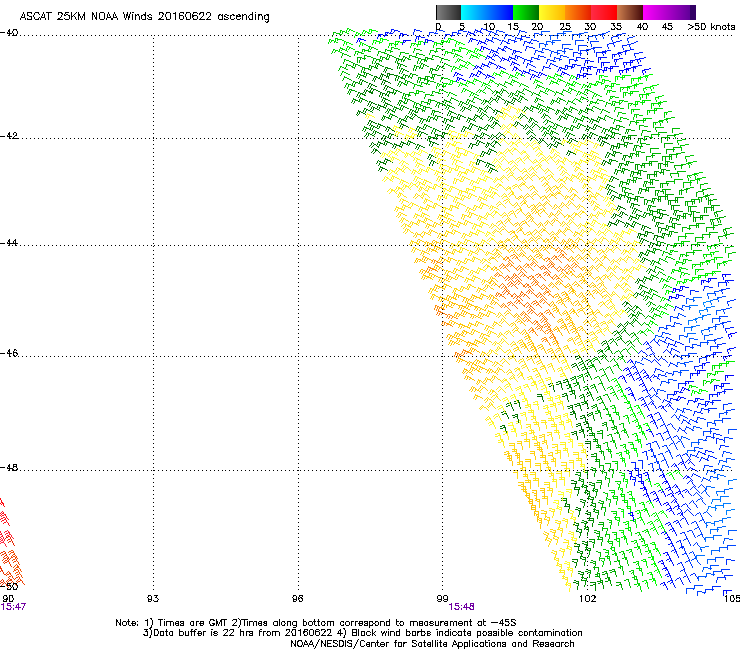
Task: Click the longitude label 93
Action: tap(153, 599)
